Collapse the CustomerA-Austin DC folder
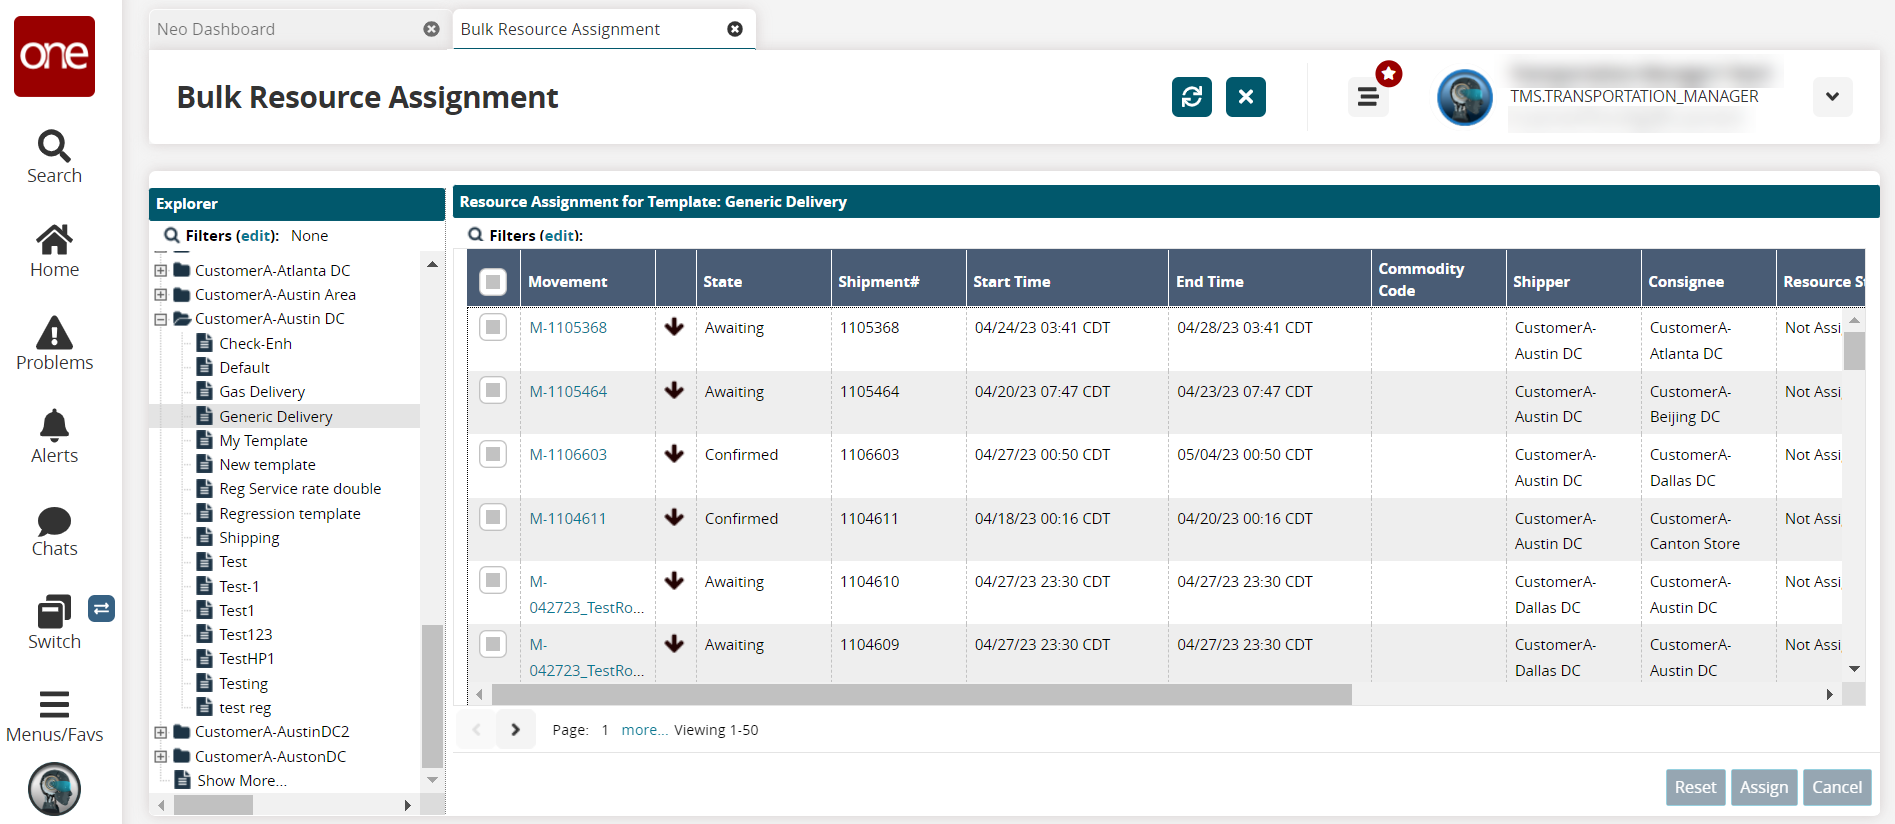 [x=160, y=319]
